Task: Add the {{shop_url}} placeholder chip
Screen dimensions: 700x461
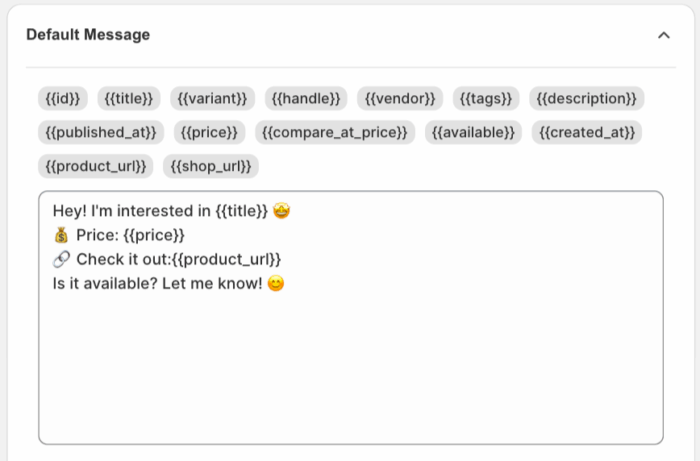Action: 210,166
